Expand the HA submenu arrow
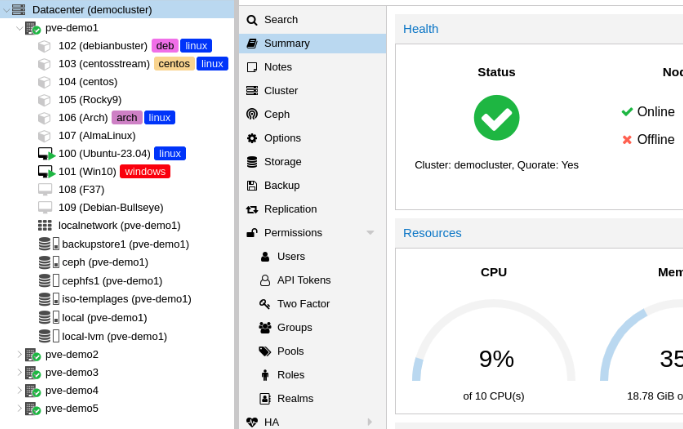 tap(370, 422)
